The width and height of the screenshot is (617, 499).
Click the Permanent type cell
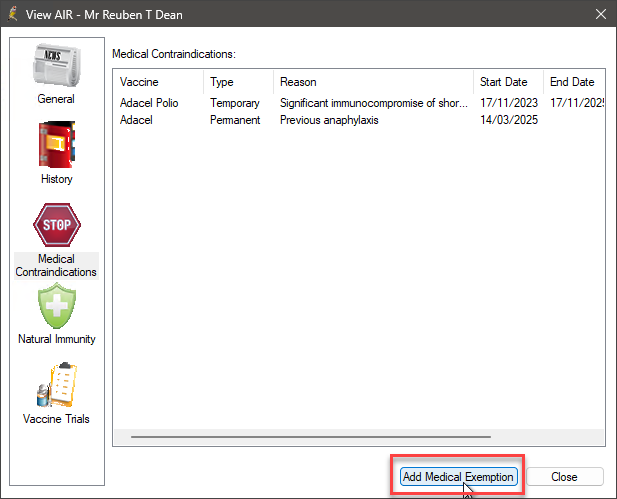click(235, 120)
